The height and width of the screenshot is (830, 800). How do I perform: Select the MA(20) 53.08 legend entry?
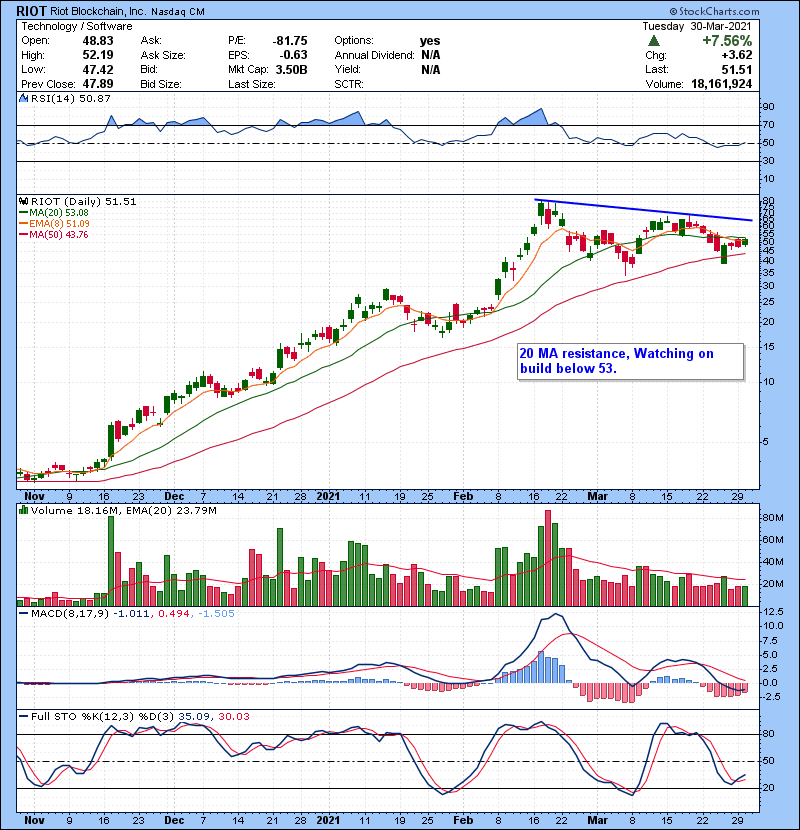coord(54,213)
